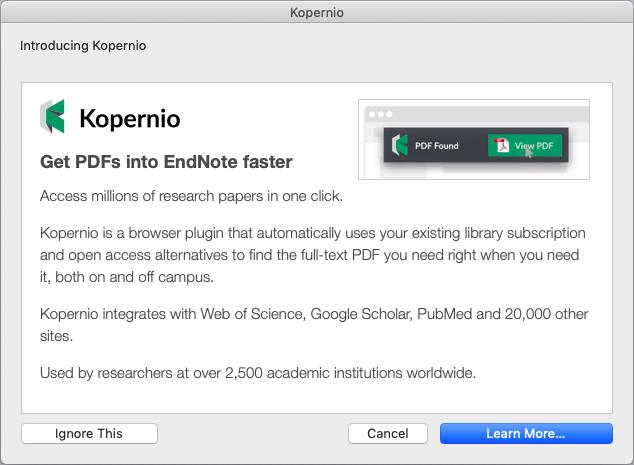Click the Kopernio wordmark beside the logo
The height and width of the screenshot is (465, 634).
point(130,119)
